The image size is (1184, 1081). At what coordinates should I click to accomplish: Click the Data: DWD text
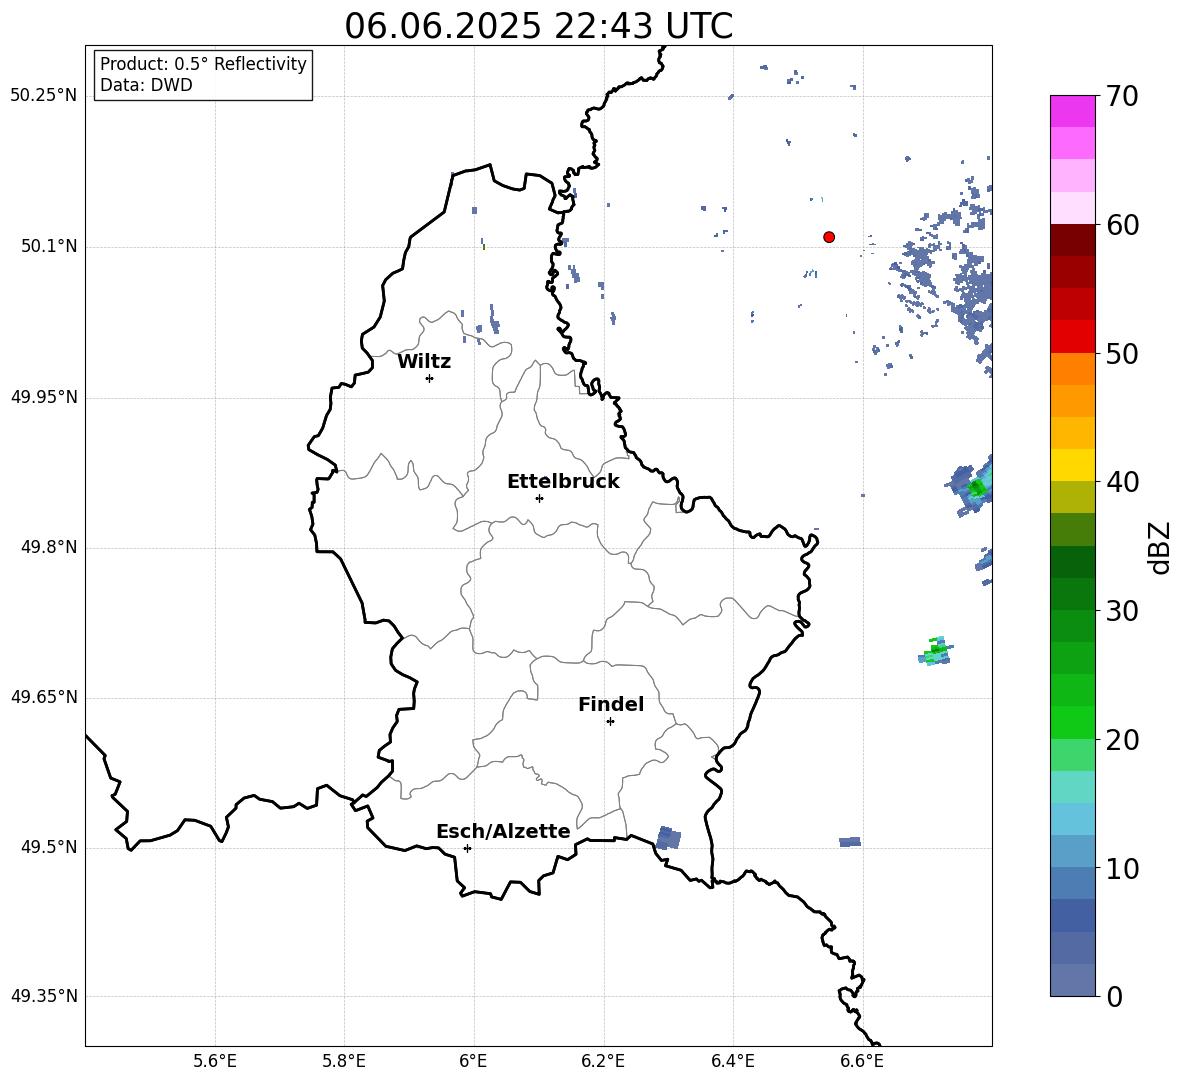[x=146, y=85]
